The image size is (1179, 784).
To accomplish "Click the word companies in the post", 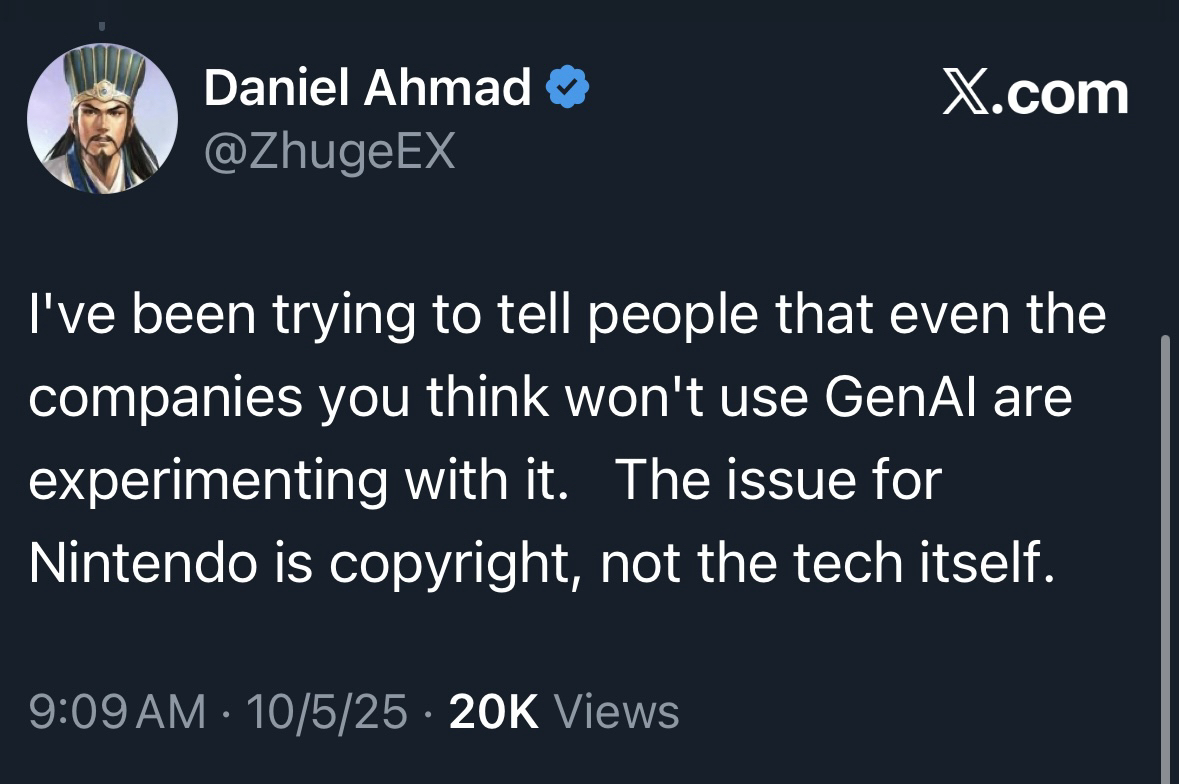I will click(x=165, y=399).
